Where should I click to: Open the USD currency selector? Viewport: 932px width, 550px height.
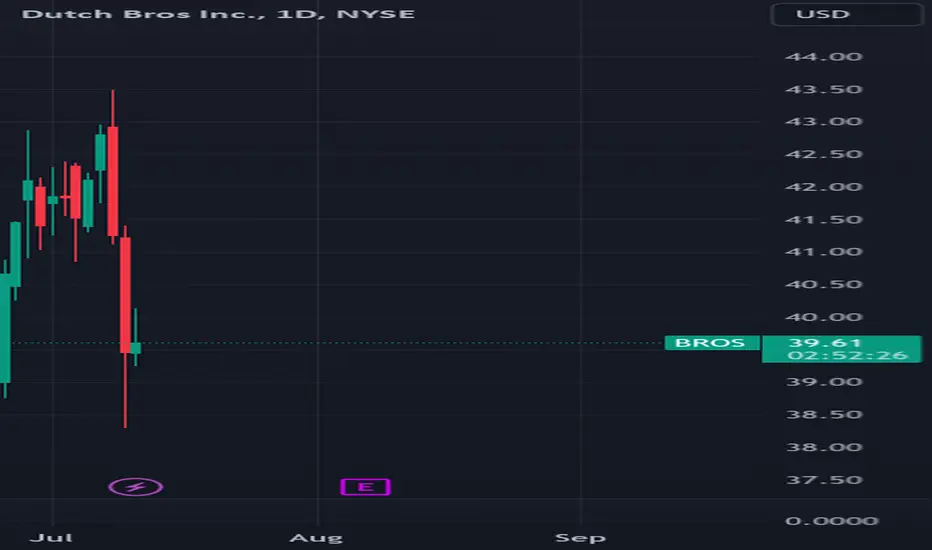[846, 14]
